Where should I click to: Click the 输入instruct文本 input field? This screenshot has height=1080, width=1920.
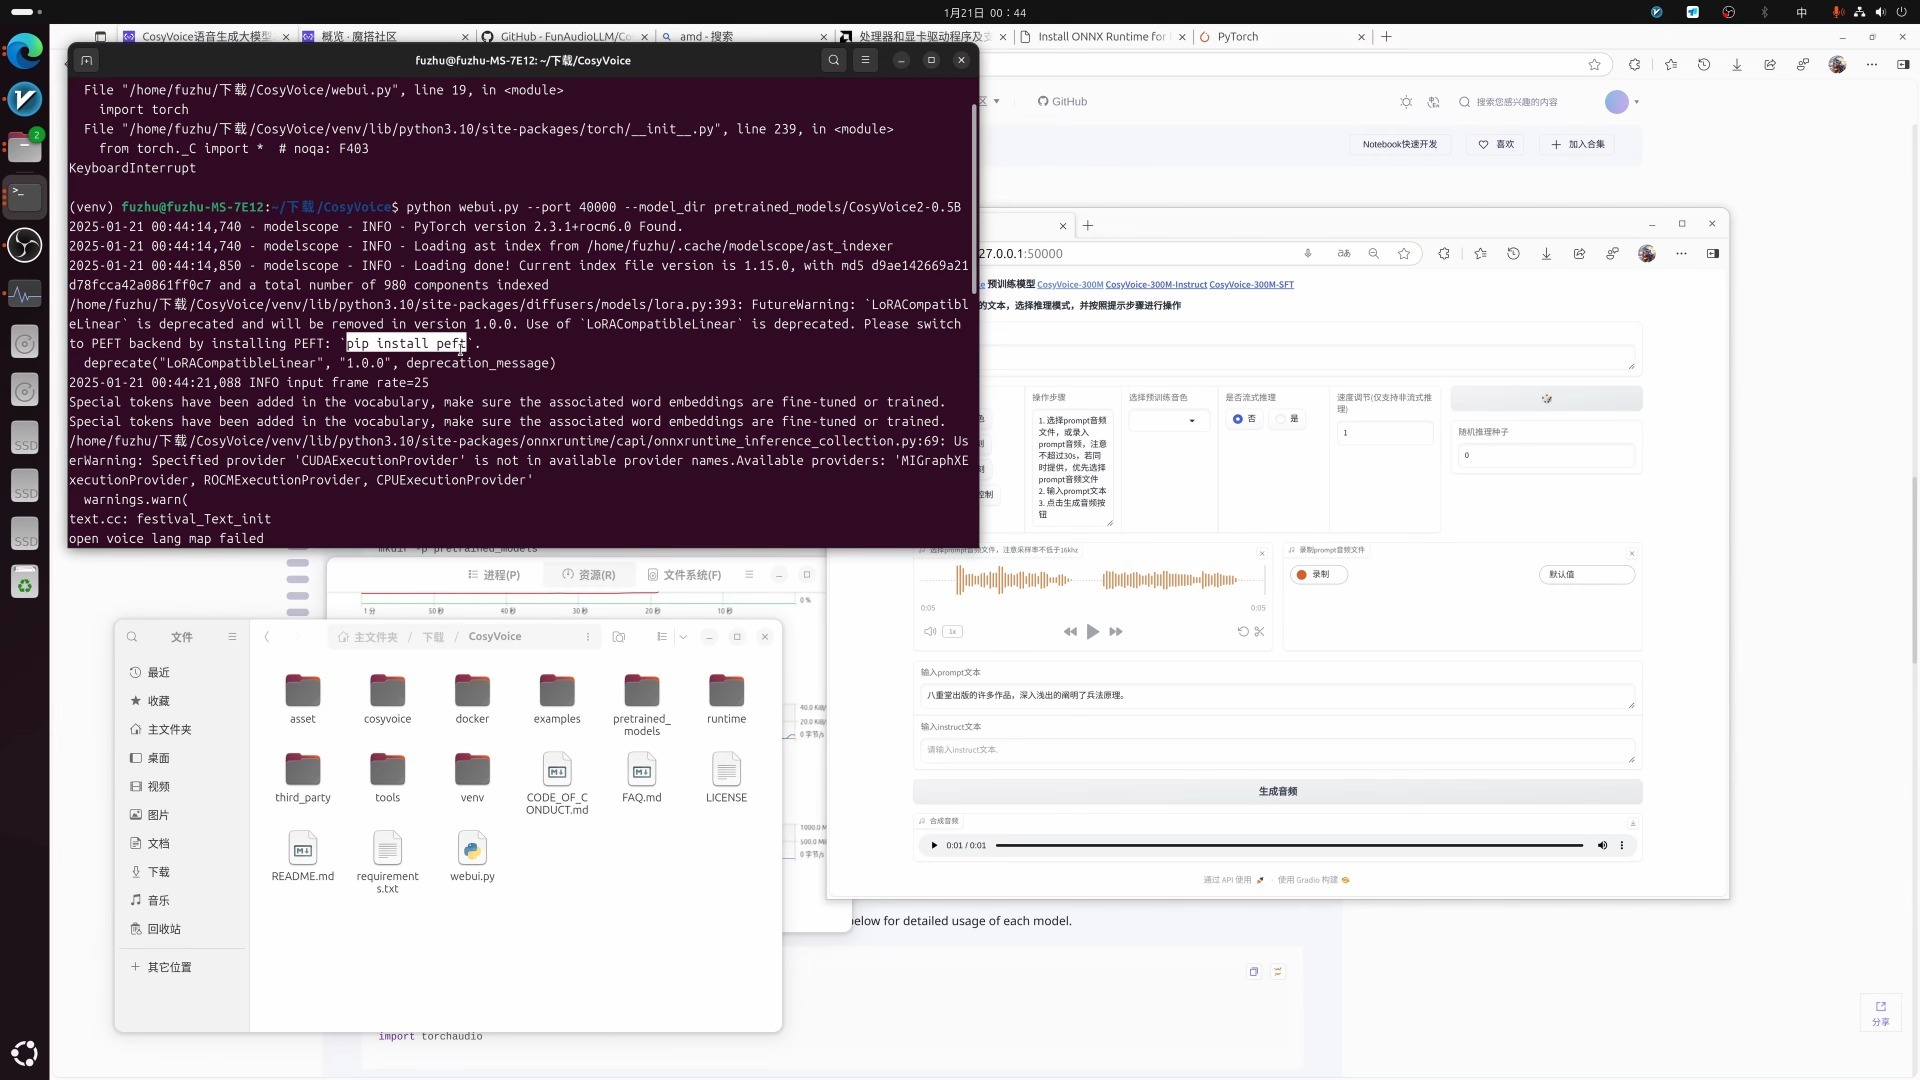(1275, 750)
